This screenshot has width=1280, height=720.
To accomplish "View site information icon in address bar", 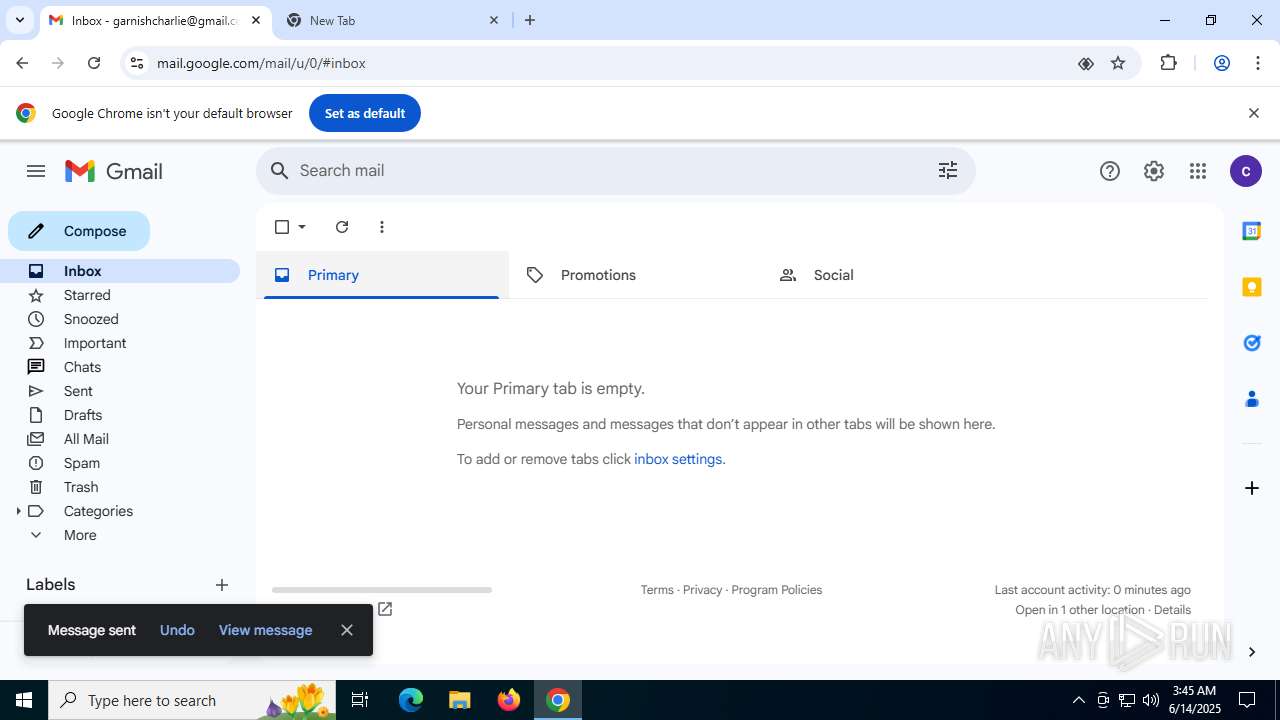I will pos(137,63).
